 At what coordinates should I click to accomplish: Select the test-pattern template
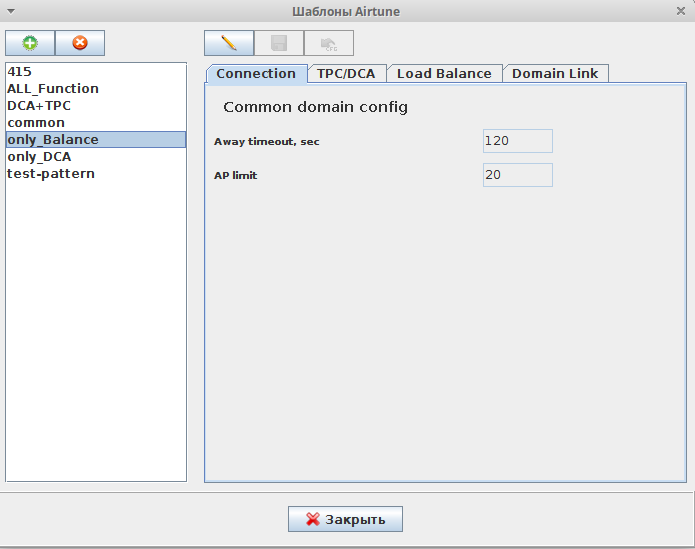(96, 173)
